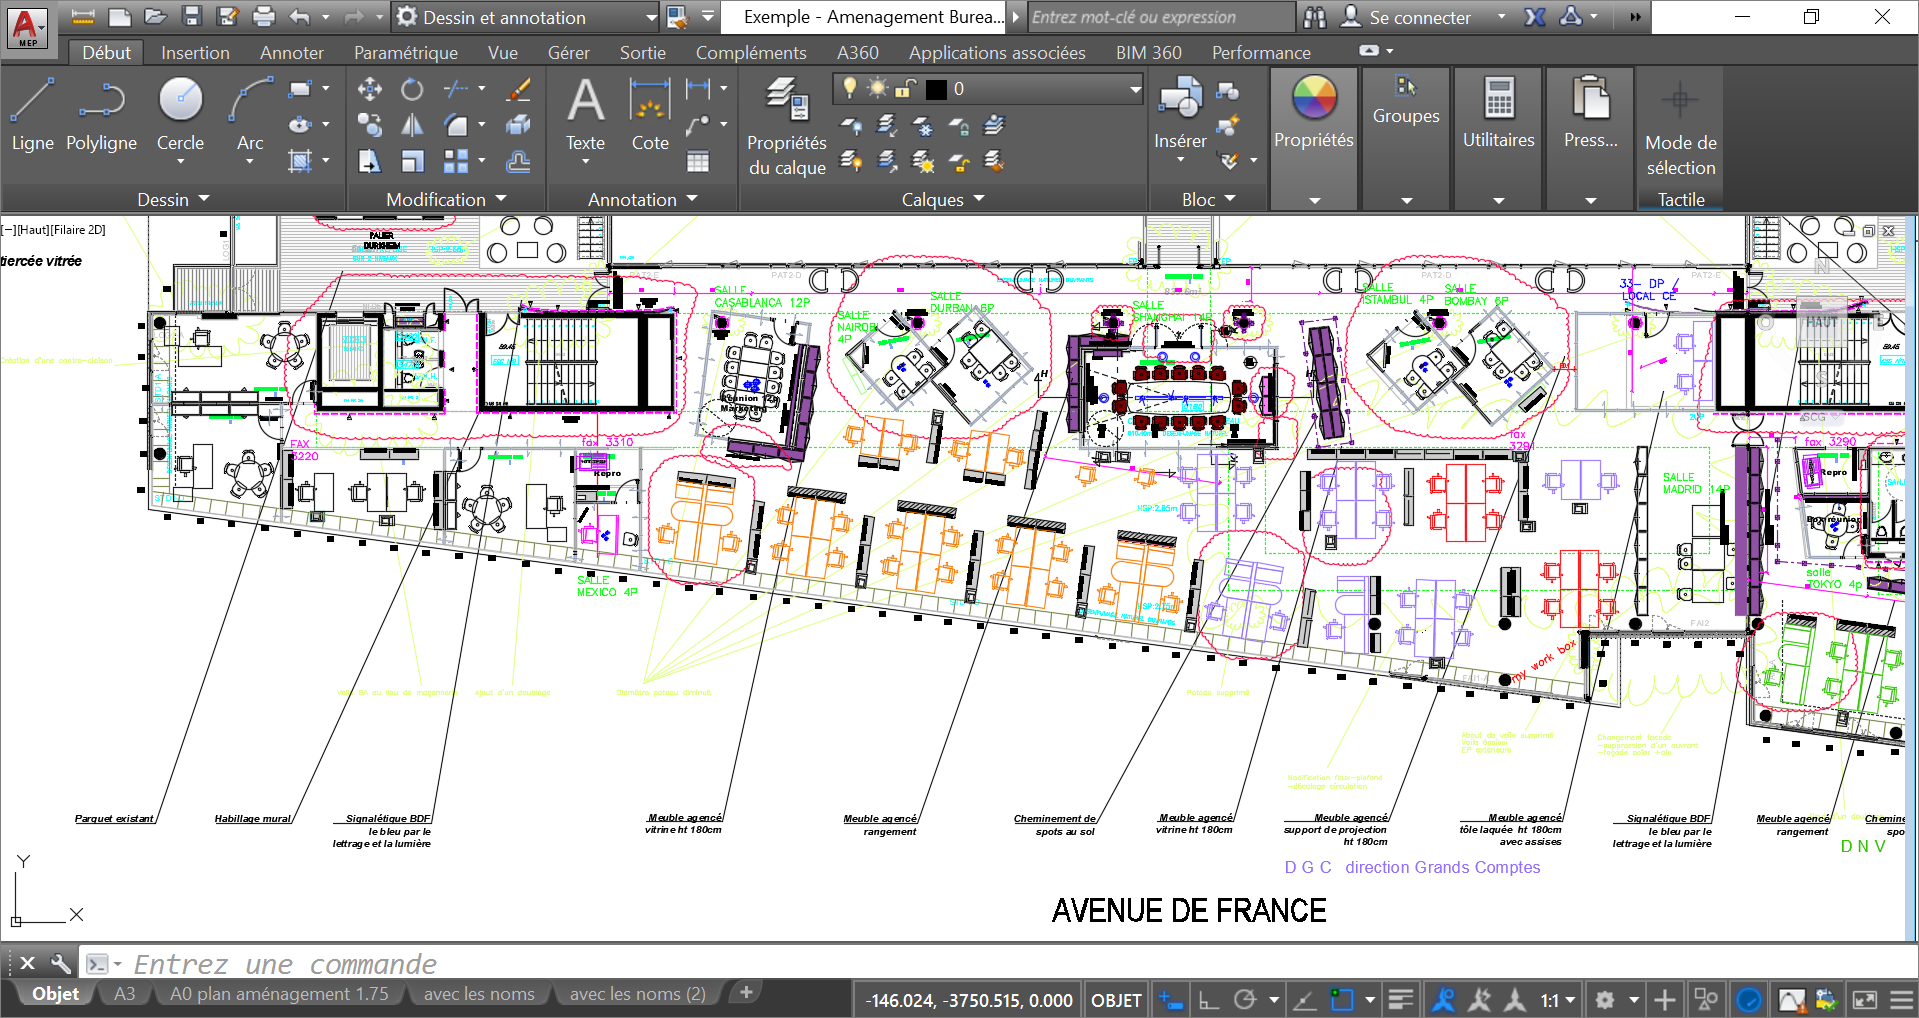Open the layer list dropdown
This screenshot has width=1919, height=1018.
coord(1135,89)
